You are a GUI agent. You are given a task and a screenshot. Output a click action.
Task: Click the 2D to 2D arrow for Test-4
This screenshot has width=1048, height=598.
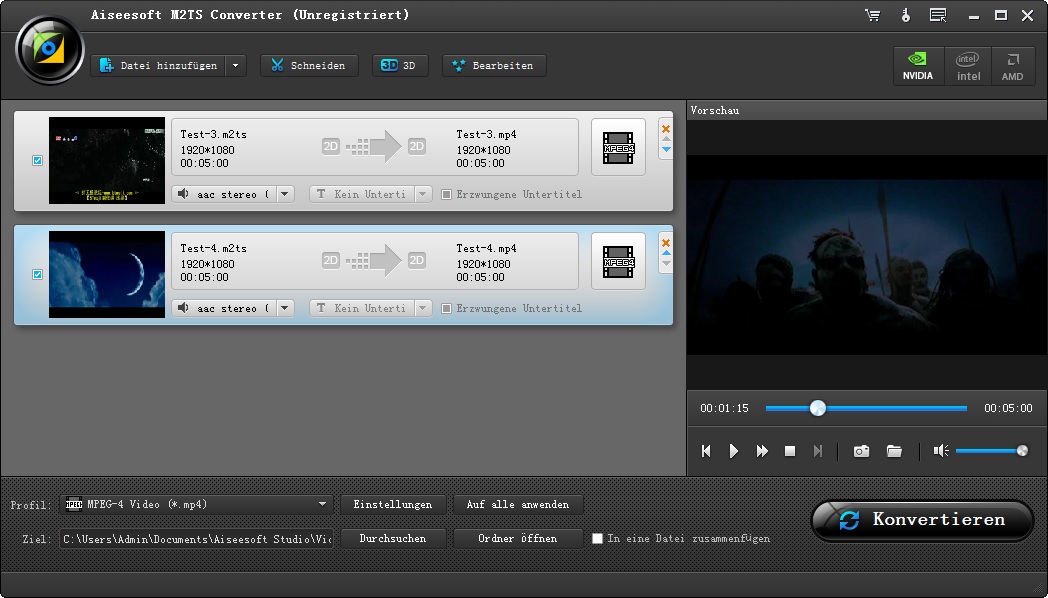click(x=374, y=261)
